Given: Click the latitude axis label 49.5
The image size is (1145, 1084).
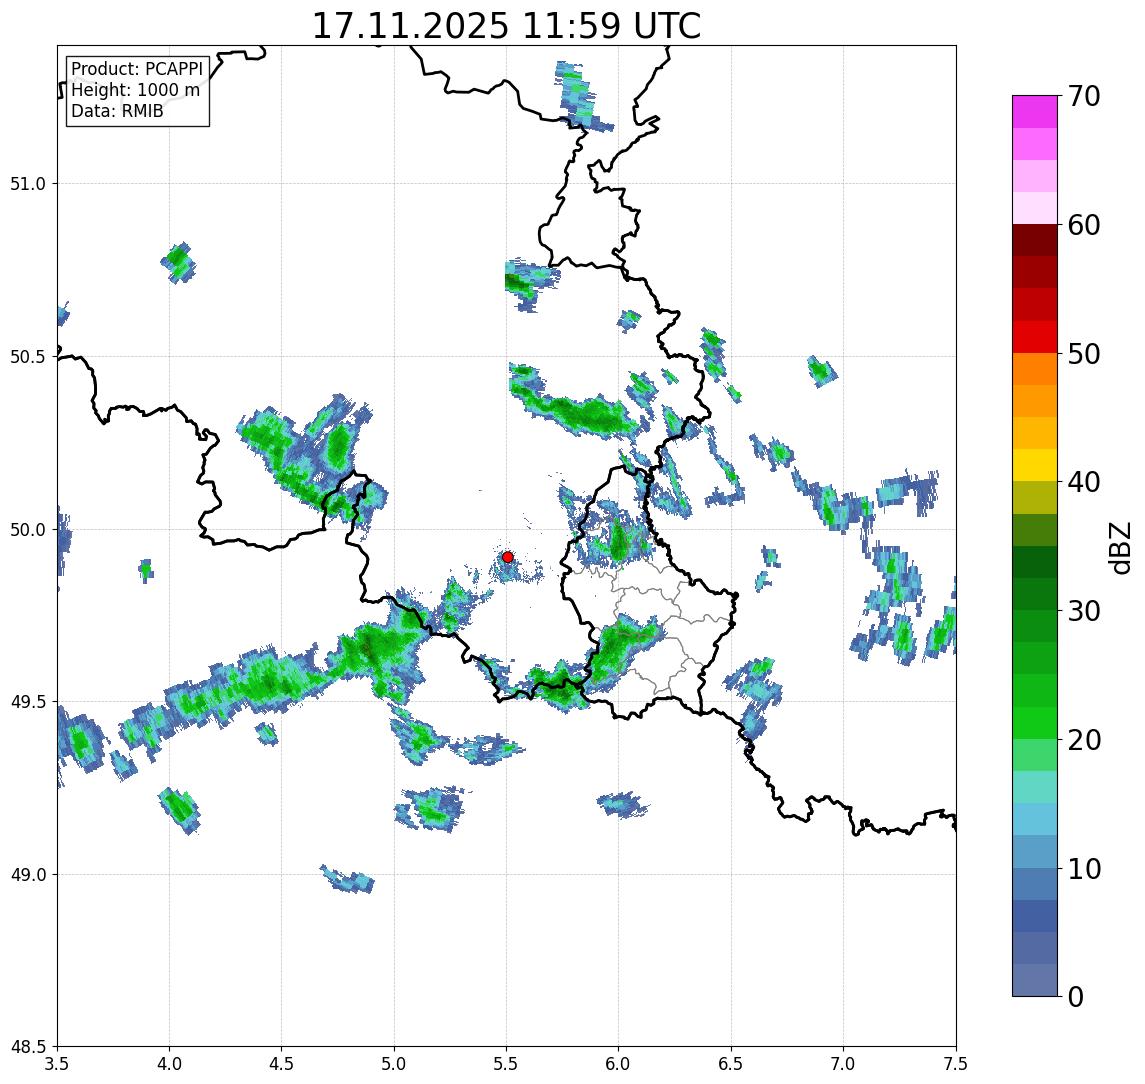Looking at the screenshot, I should click(28, 702).
